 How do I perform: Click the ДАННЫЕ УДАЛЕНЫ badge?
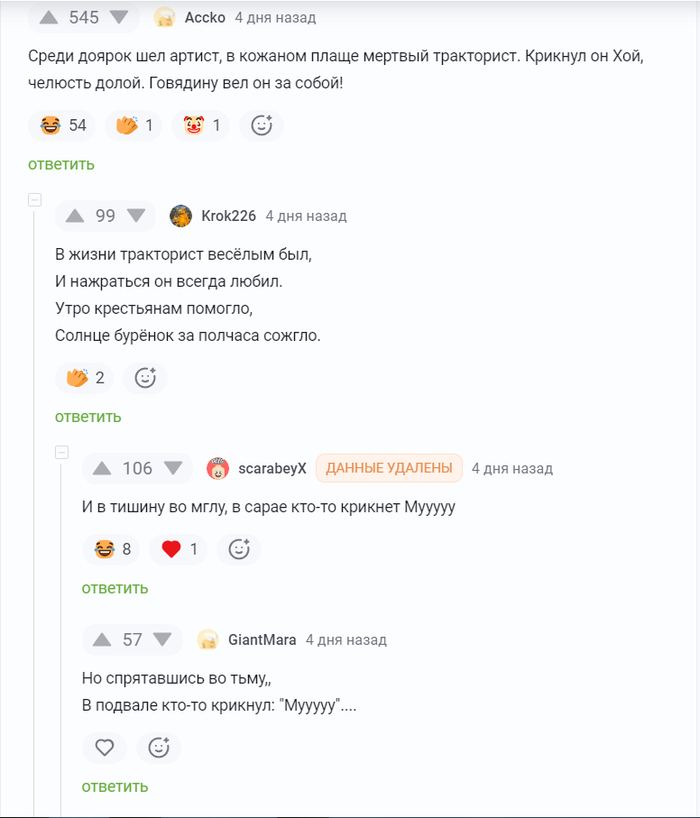click(x=389, y=468)
